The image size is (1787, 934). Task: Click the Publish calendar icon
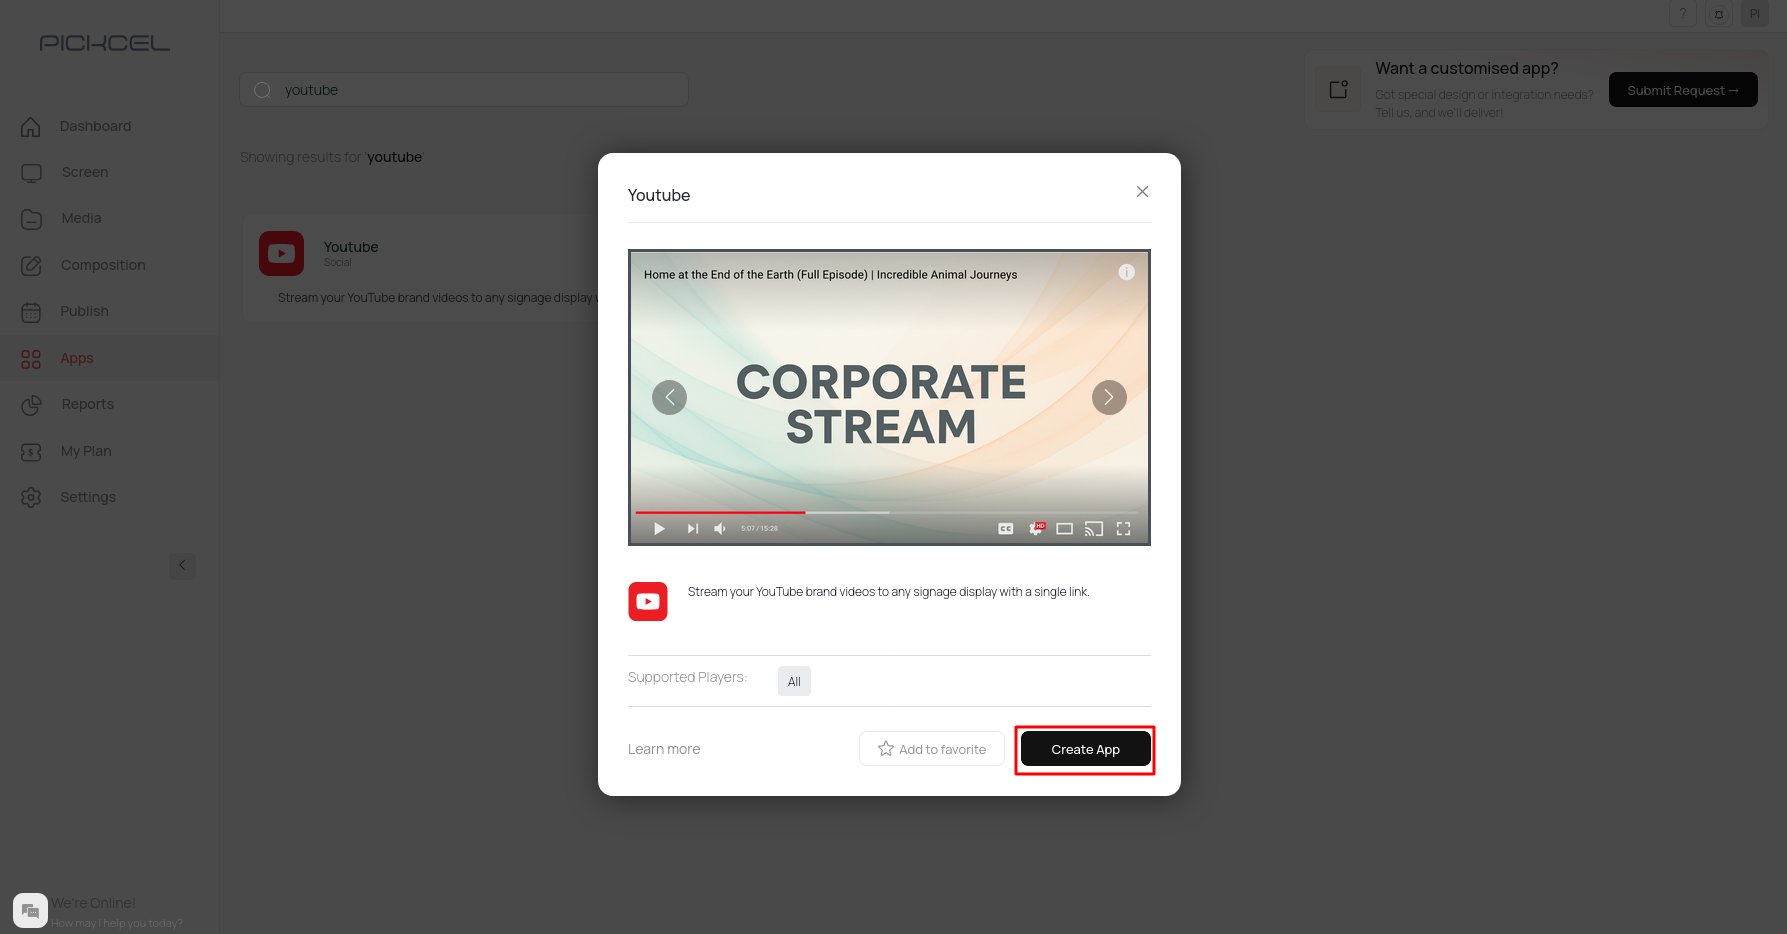point(31,311)
